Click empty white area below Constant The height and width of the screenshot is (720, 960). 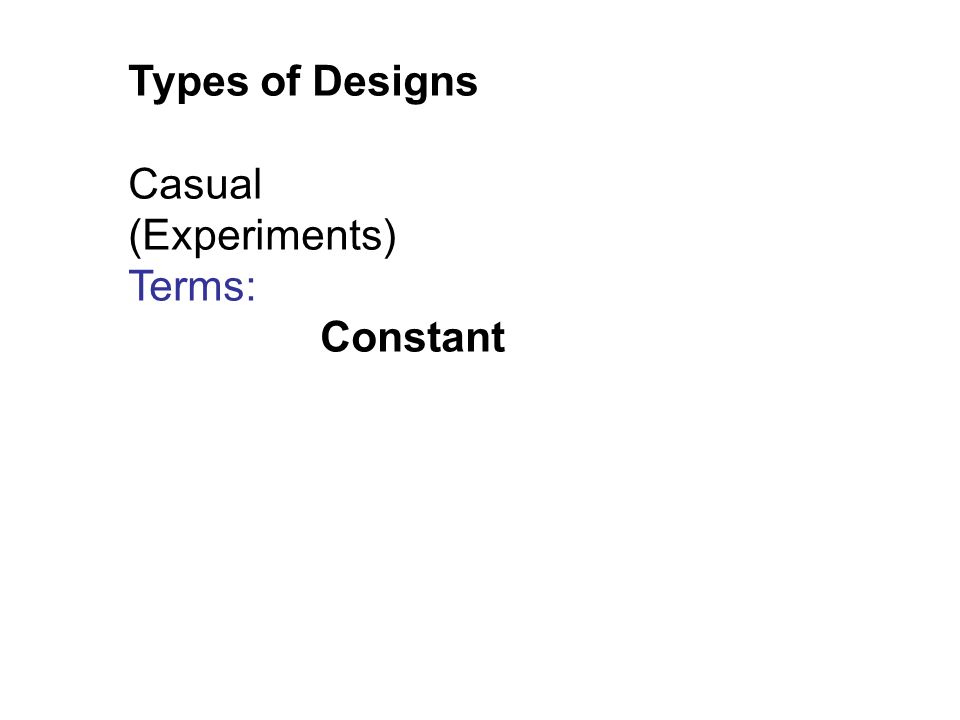pyautogui.click(x=413, y=490)
